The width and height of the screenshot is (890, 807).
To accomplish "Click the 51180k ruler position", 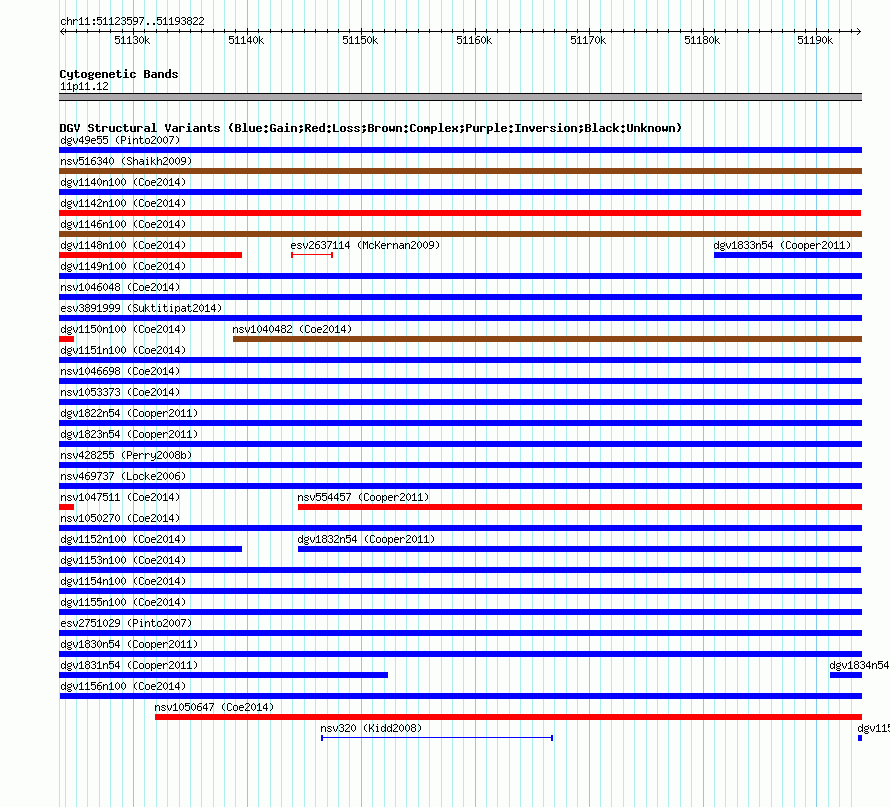I will point(702,40).
